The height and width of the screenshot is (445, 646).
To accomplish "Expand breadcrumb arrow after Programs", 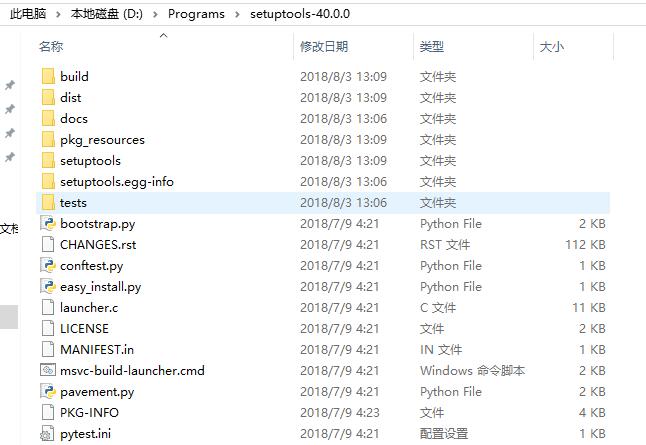I will 237,14.
